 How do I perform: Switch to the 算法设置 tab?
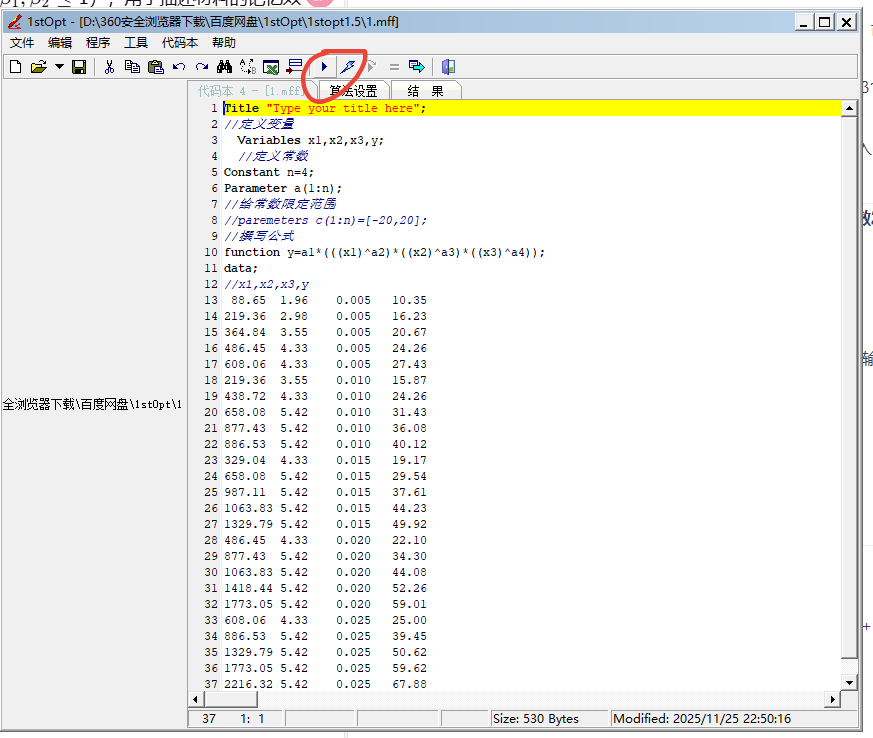354,91
